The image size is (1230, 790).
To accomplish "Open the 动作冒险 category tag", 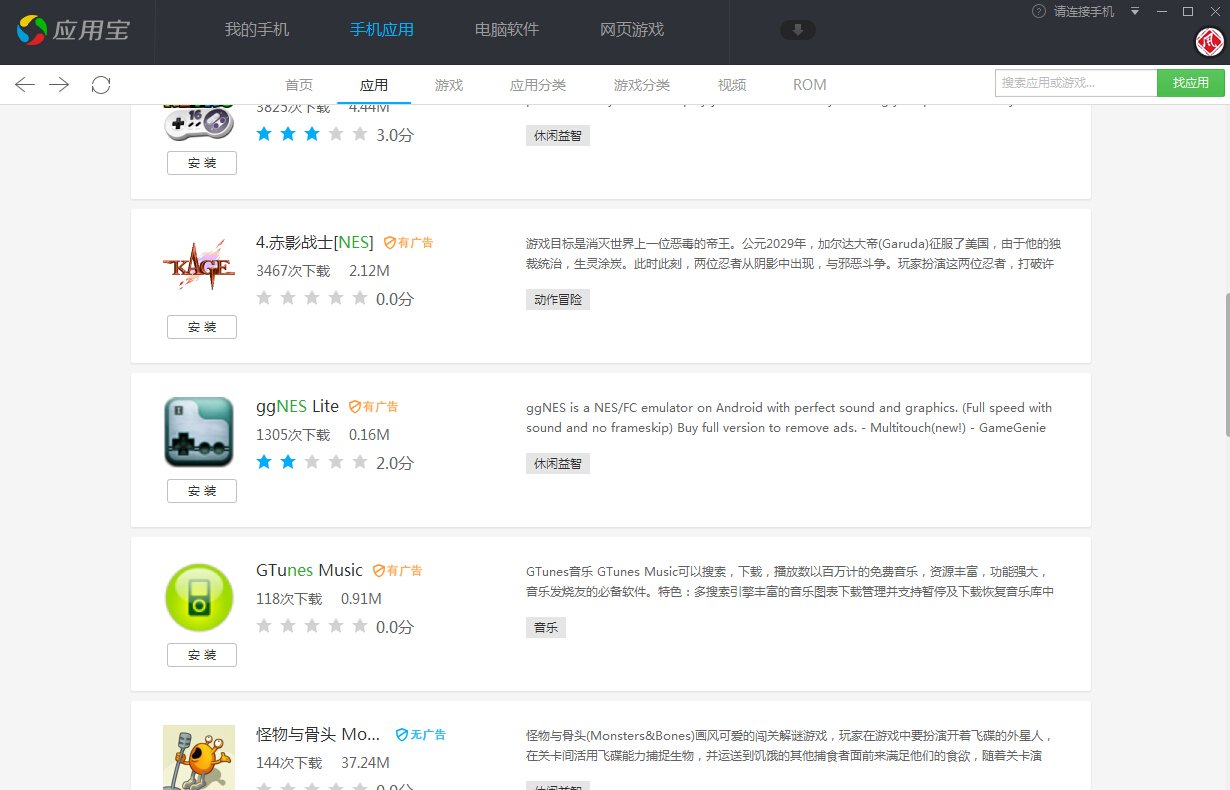I will (x=557, y=299).
